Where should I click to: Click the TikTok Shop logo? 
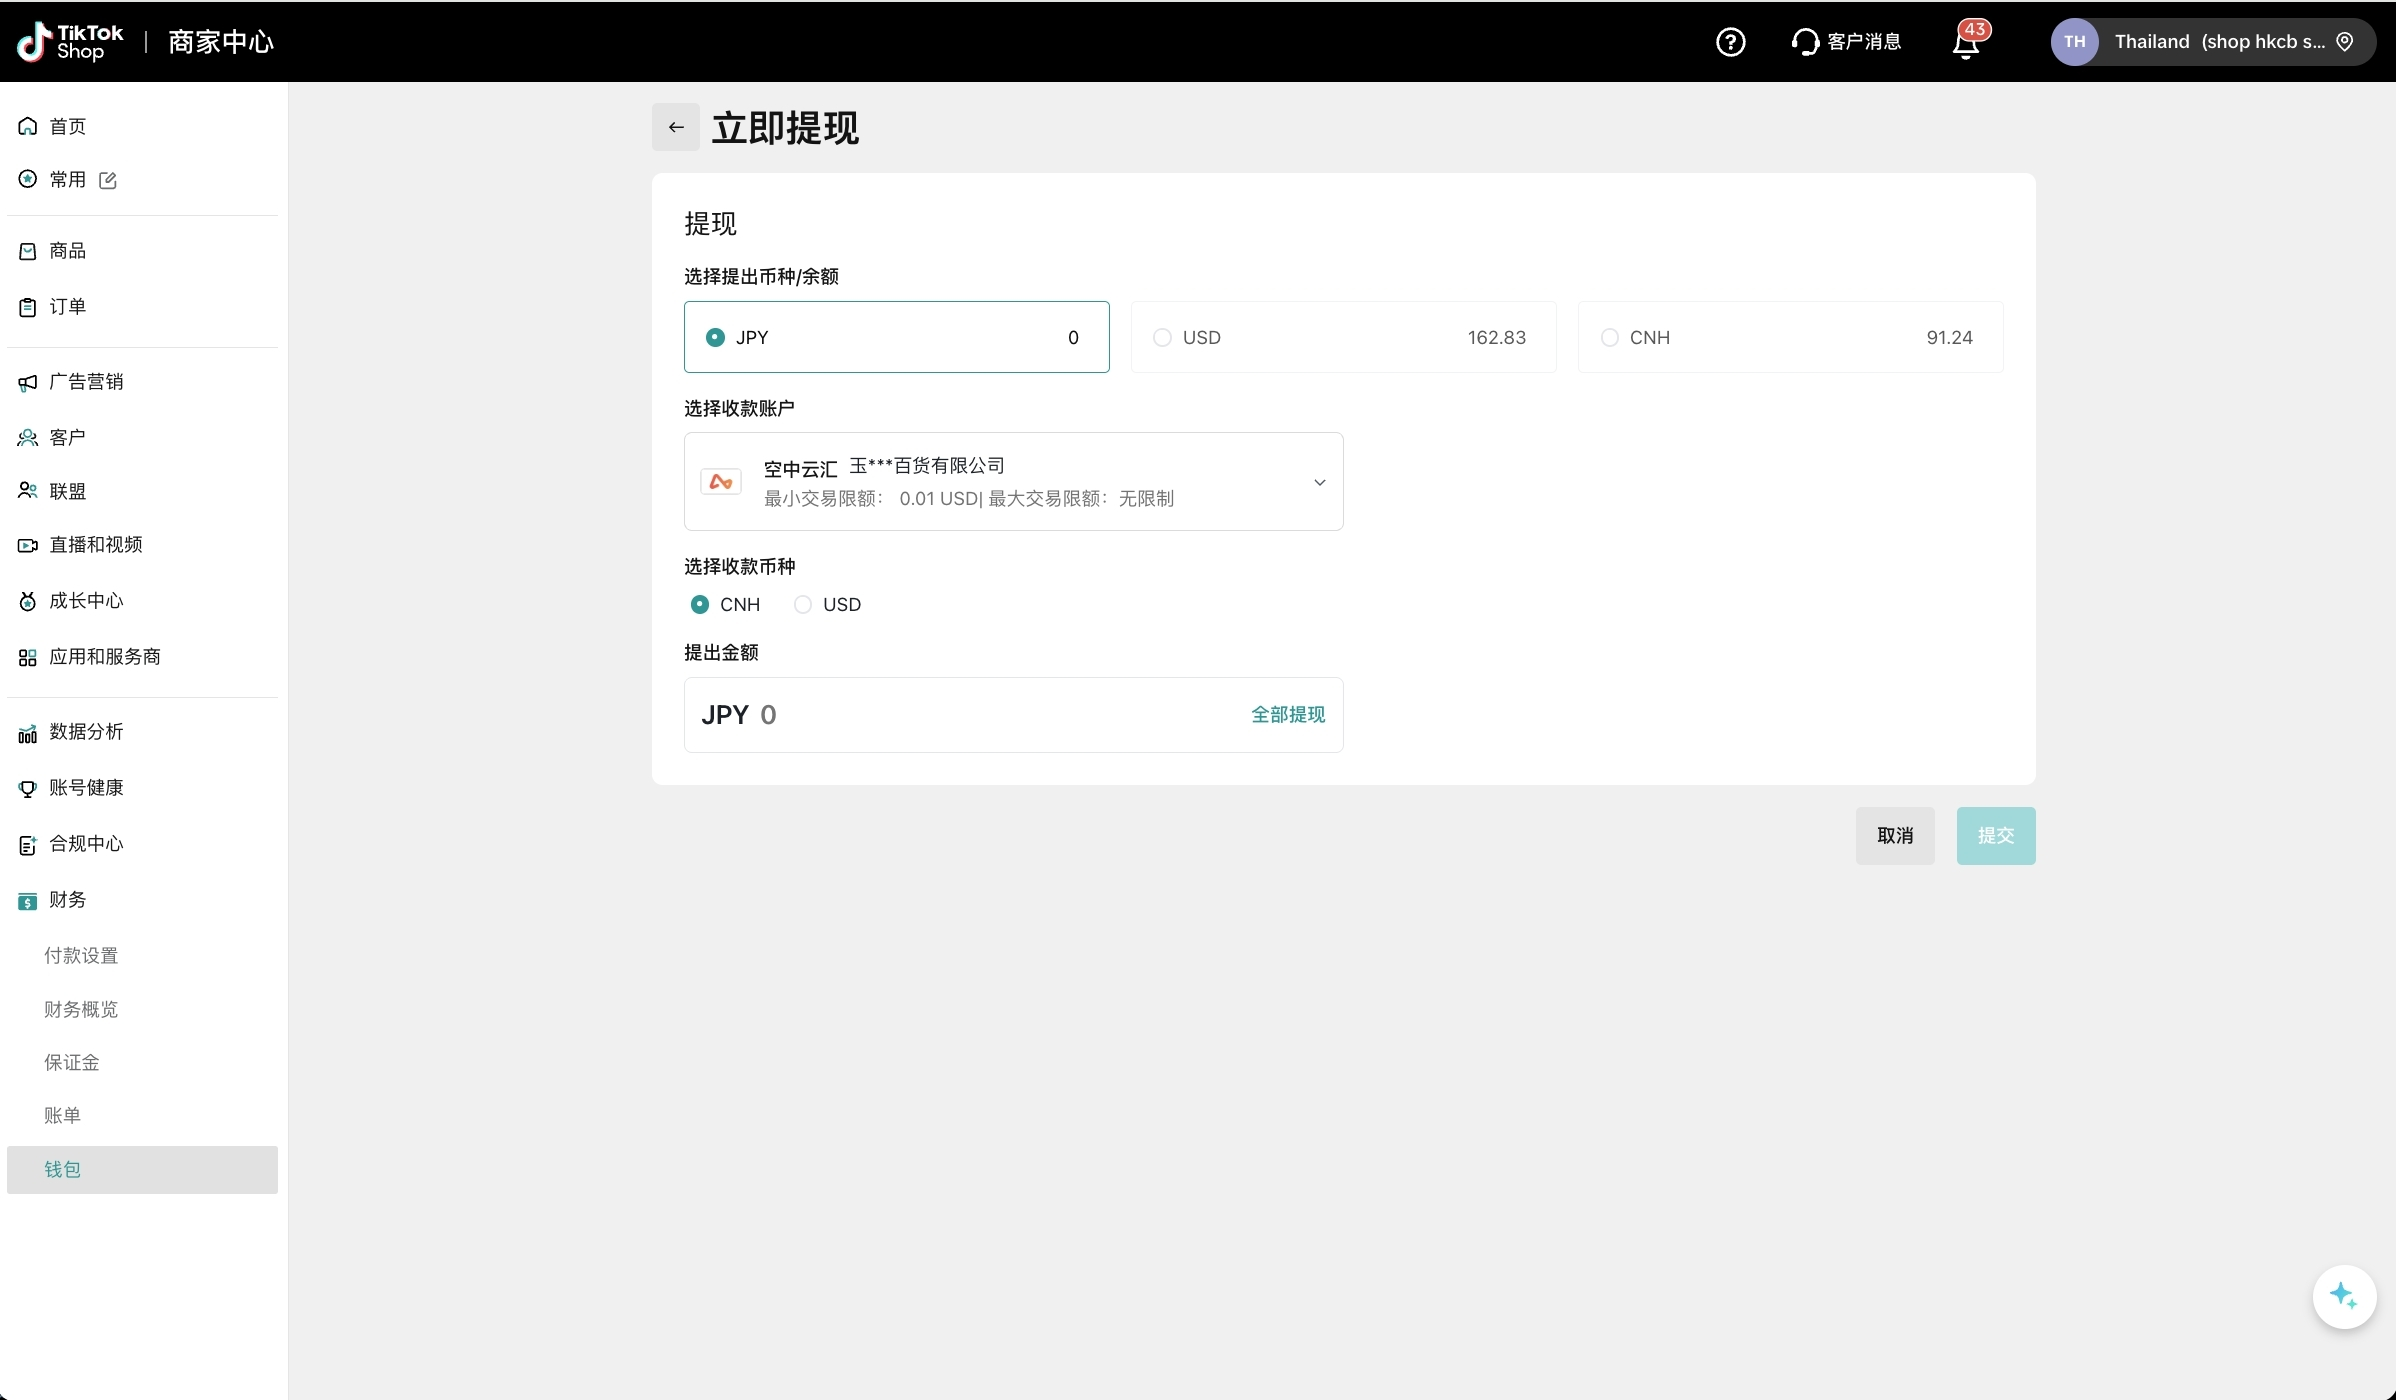70,42
